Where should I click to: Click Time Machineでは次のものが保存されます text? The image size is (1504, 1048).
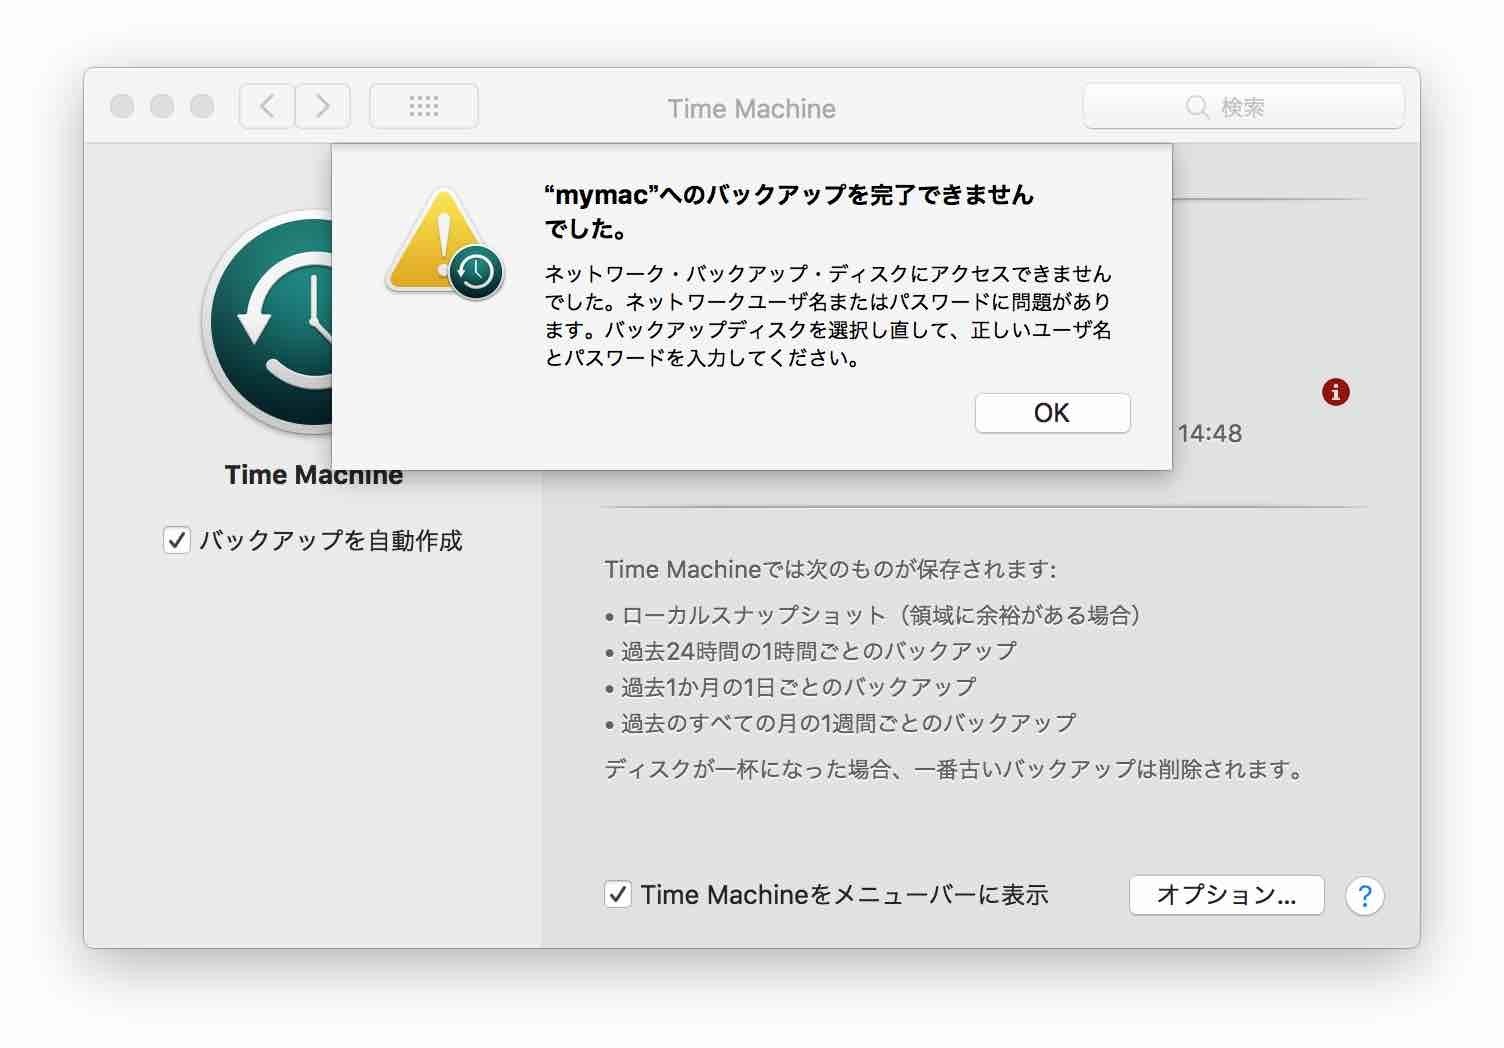[830, 570]
